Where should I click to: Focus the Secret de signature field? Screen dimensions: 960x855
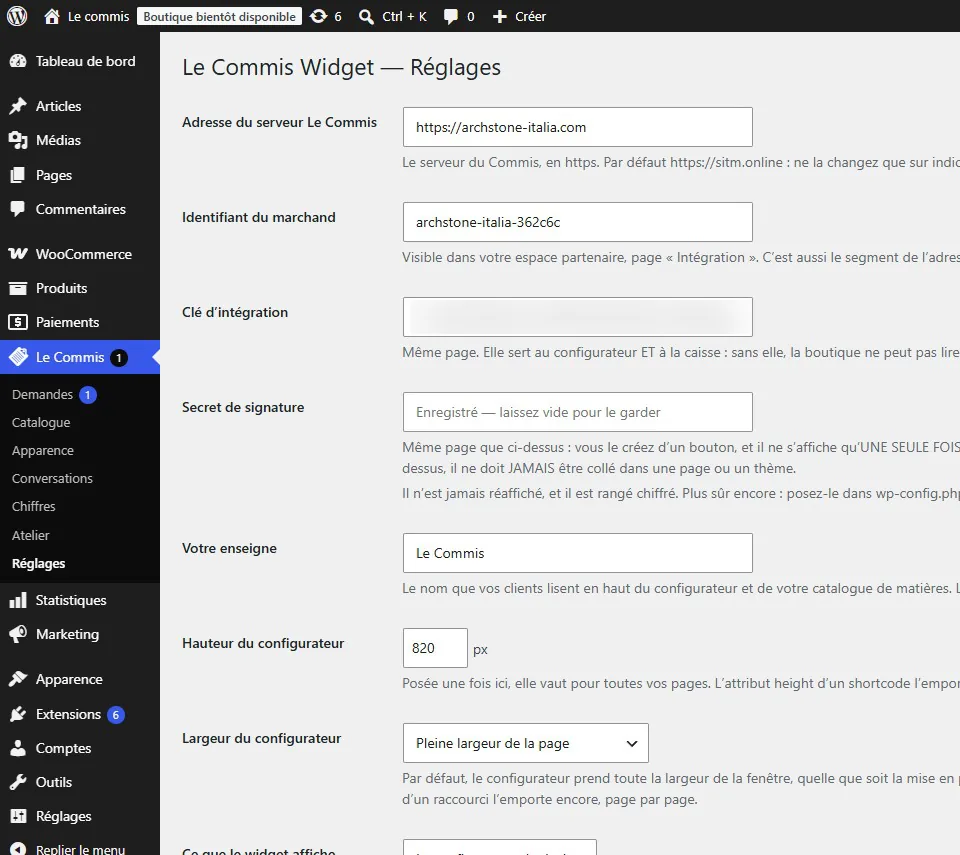577,412
